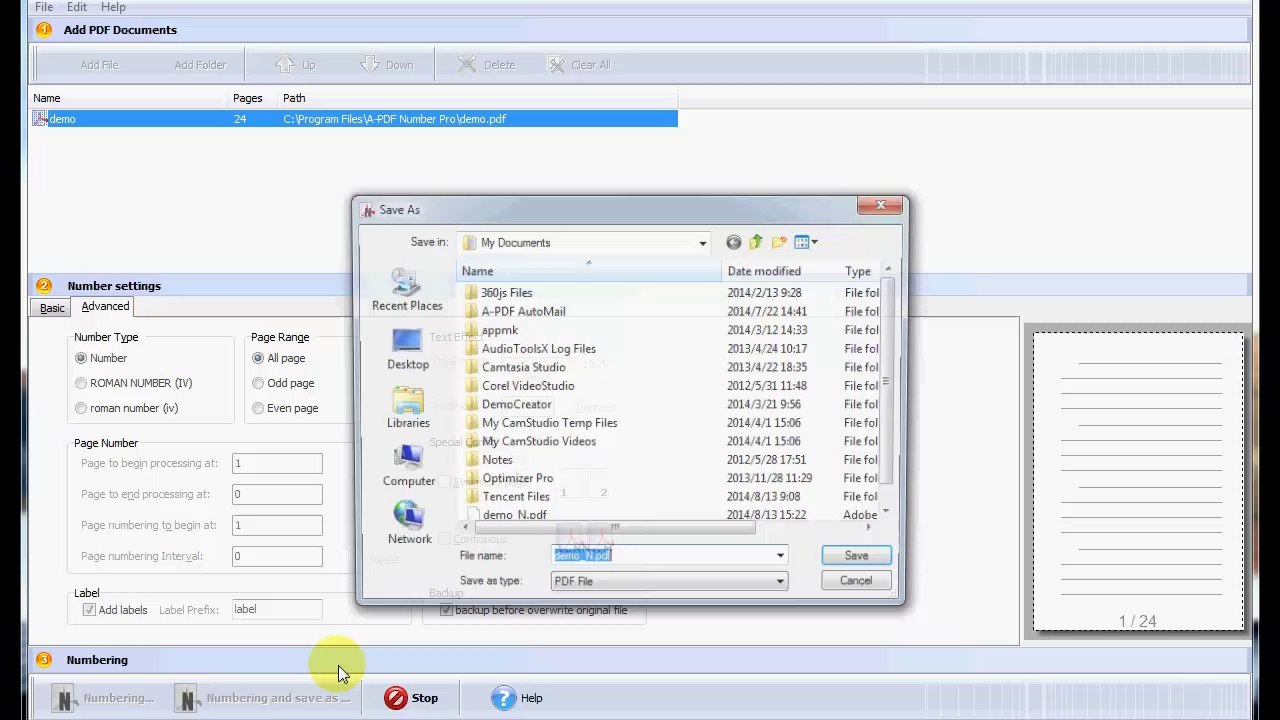The height and width of the screenshot is (720, 1280).
Task: Open the Edit menu
Action: [x=77, y=7]
